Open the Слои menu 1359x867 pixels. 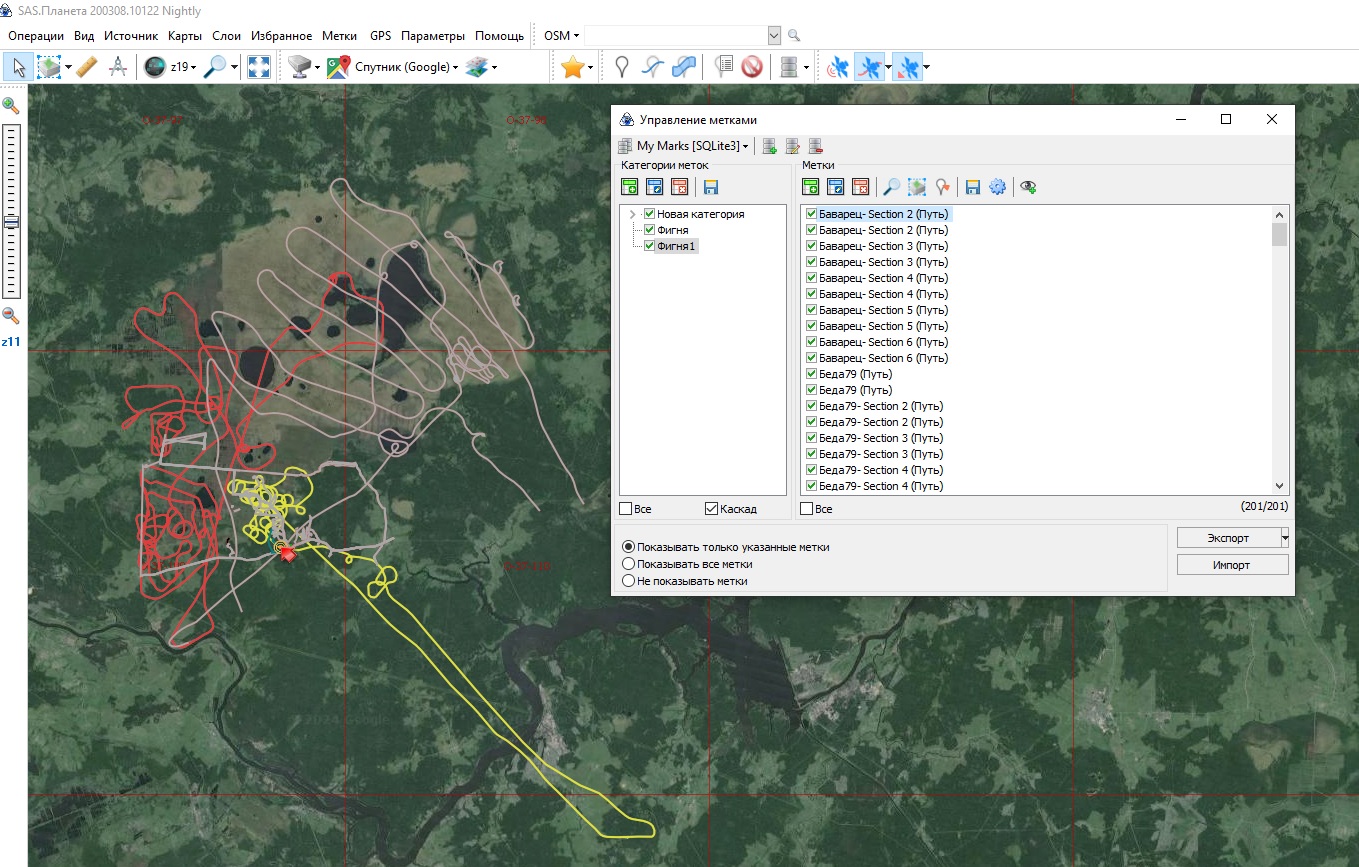[x=226, y=36]
